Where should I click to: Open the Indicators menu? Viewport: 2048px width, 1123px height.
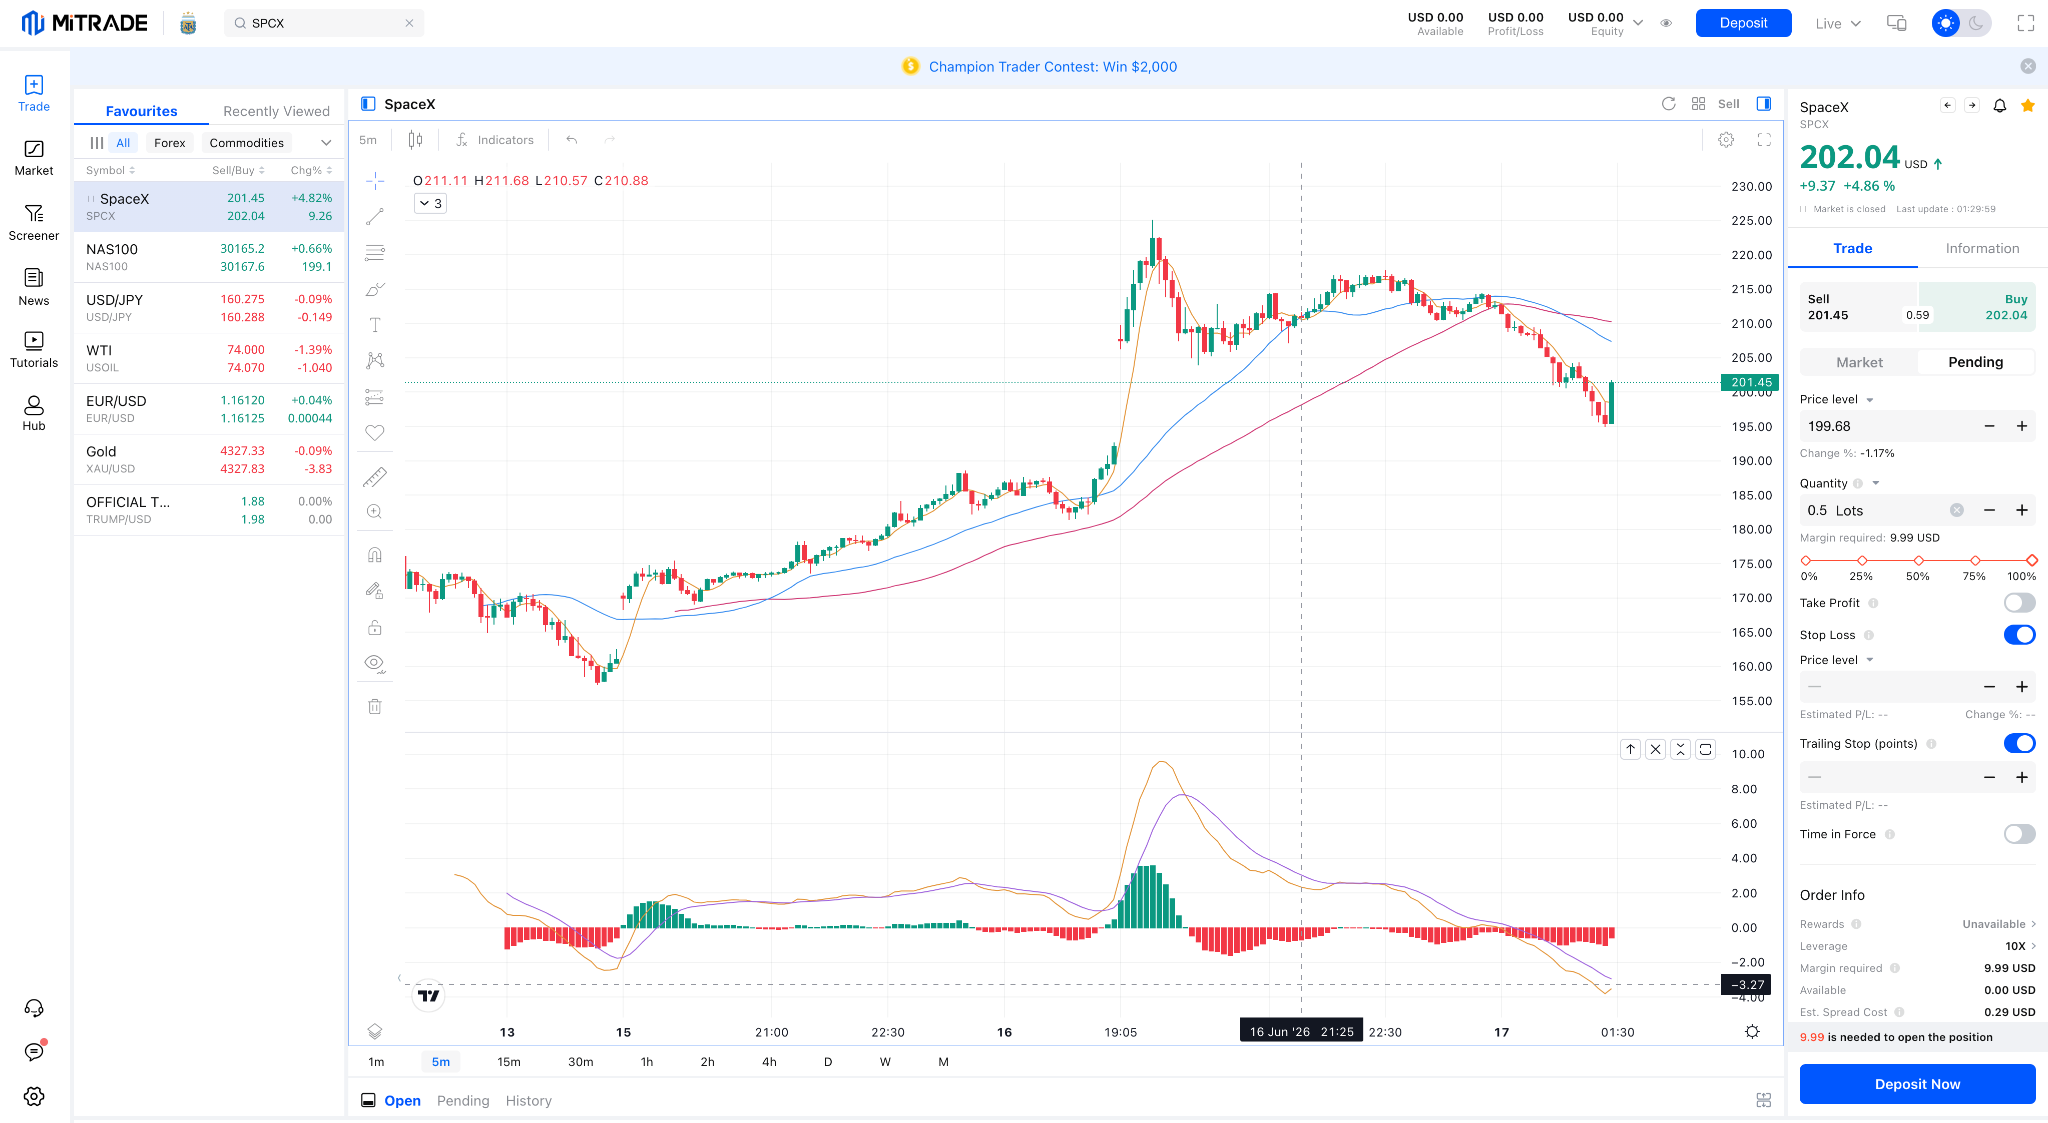point(495,140)
